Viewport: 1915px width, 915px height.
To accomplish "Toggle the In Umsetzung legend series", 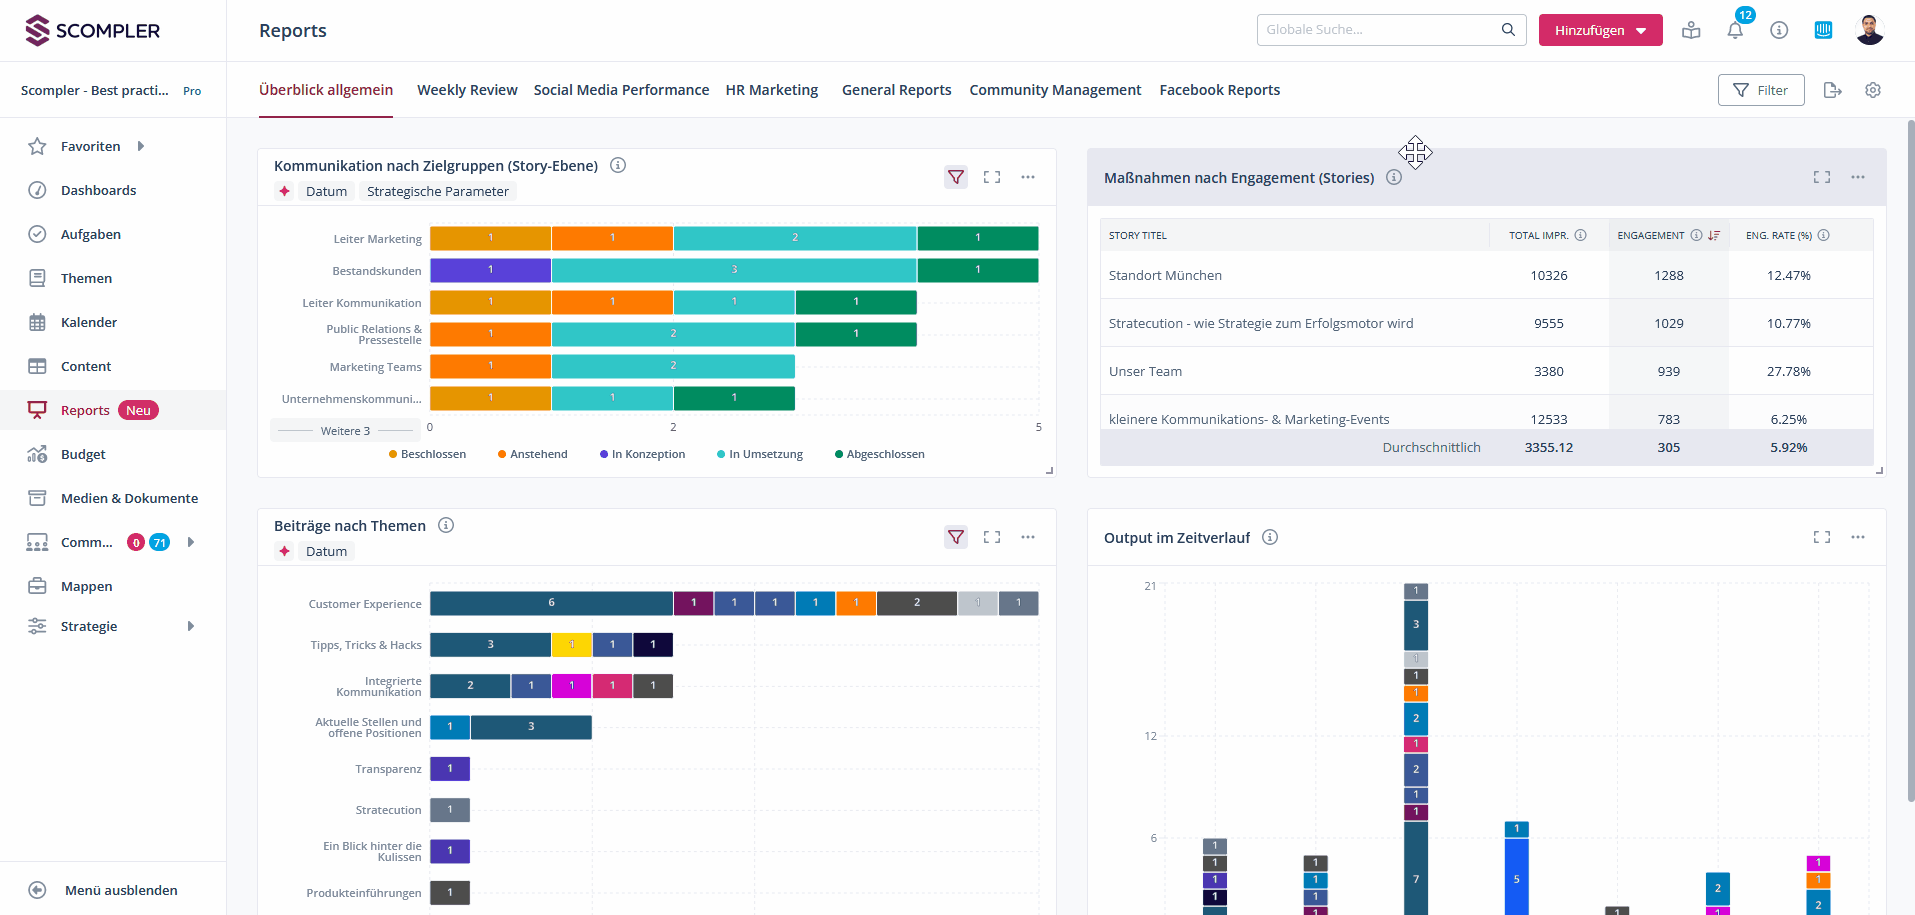I will (x=760, y=454).
